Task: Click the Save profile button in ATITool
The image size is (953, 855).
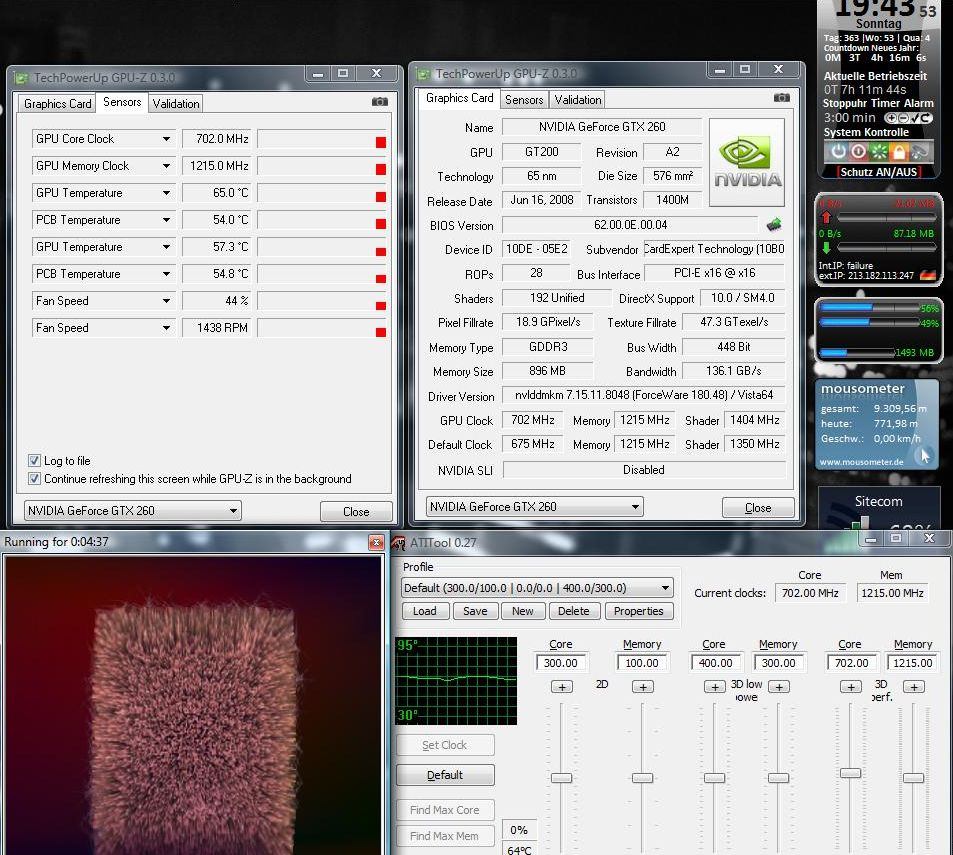Action: point(475,611)
